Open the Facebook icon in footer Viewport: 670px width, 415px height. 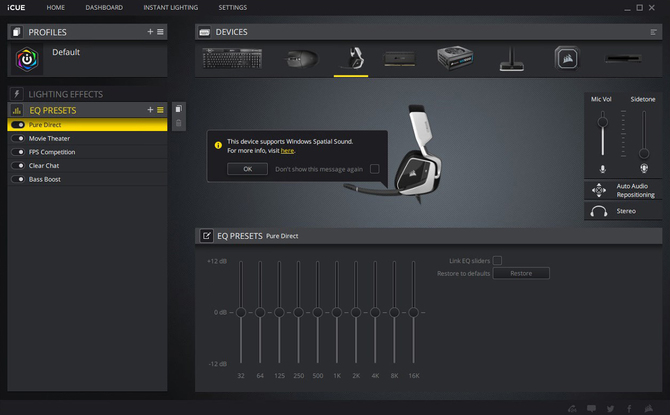629,409
